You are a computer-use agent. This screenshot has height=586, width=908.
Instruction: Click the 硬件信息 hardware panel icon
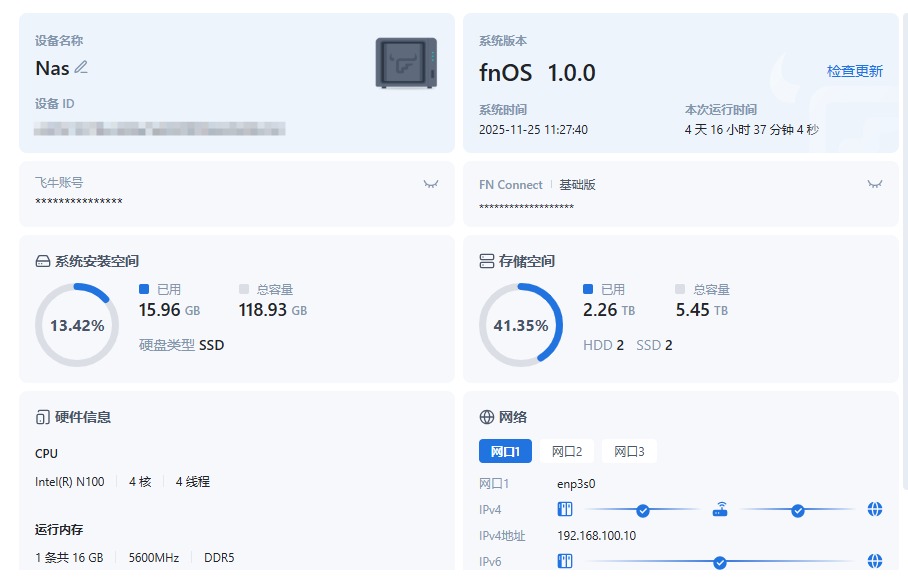[41, 416]
